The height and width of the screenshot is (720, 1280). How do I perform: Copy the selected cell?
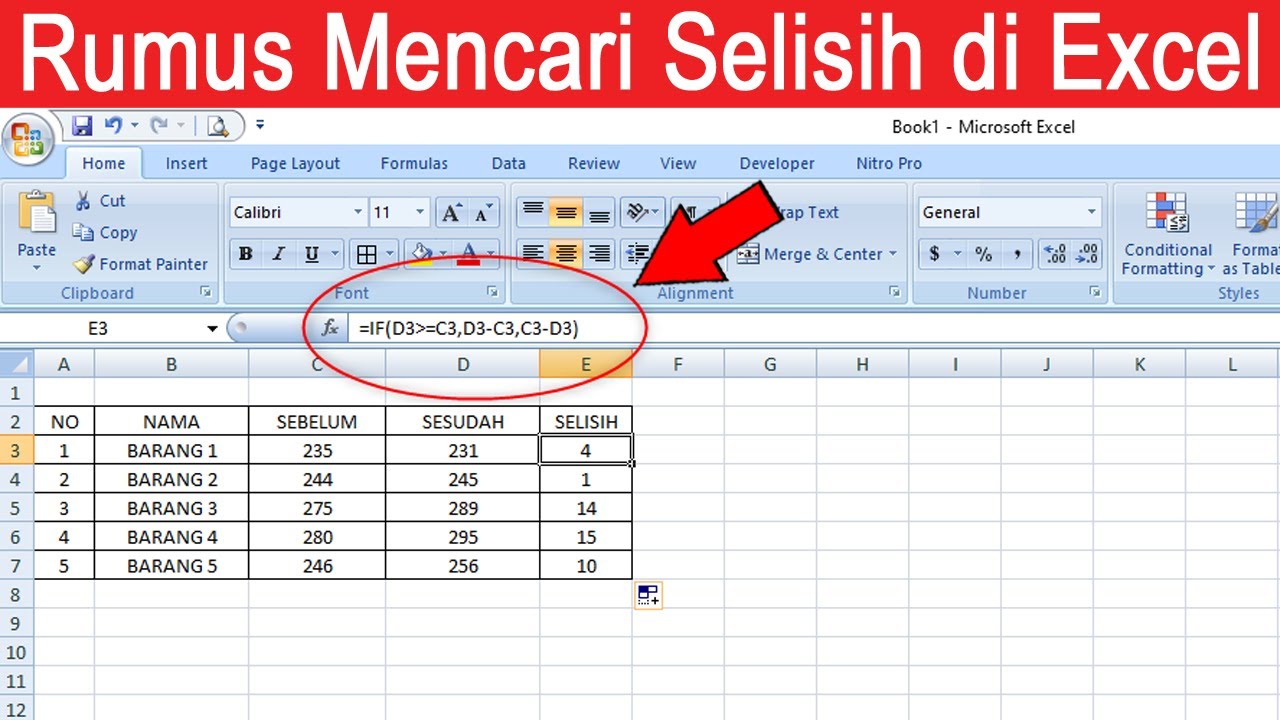[x=104, y=232]
